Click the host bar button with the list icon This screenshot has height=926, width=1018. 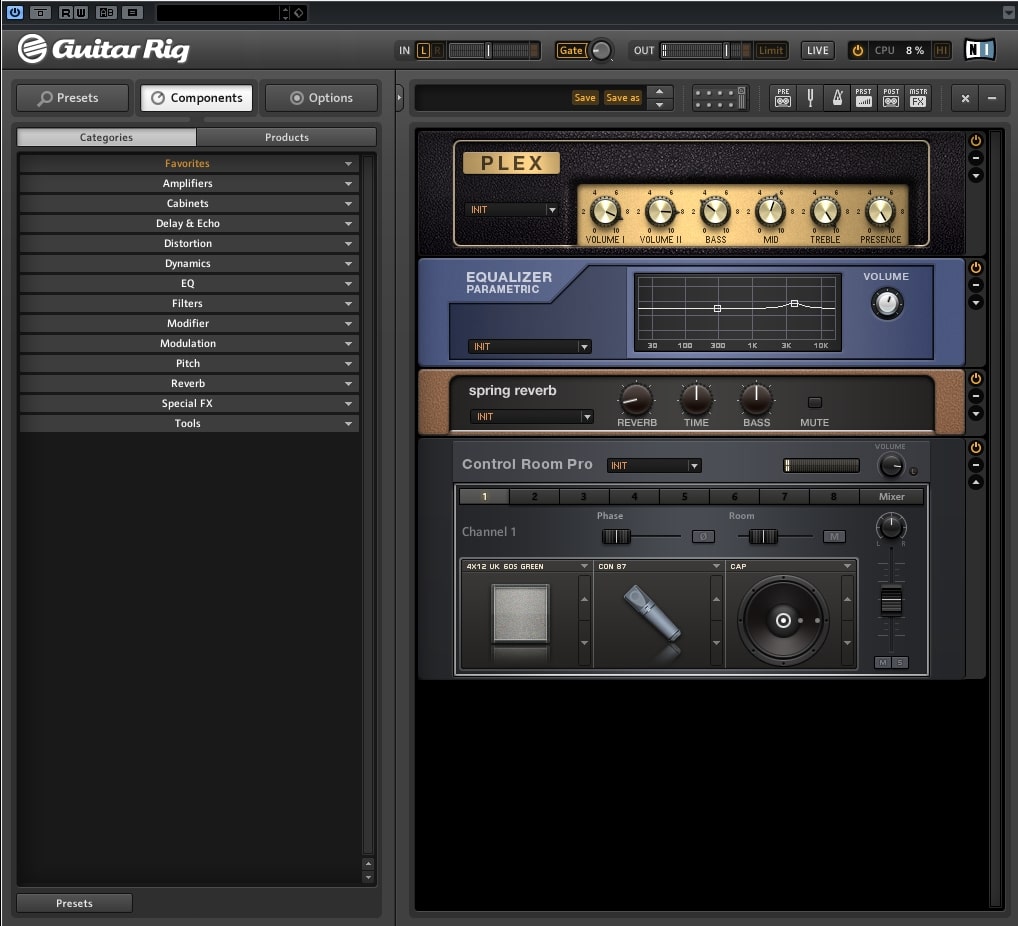point(132,12)
